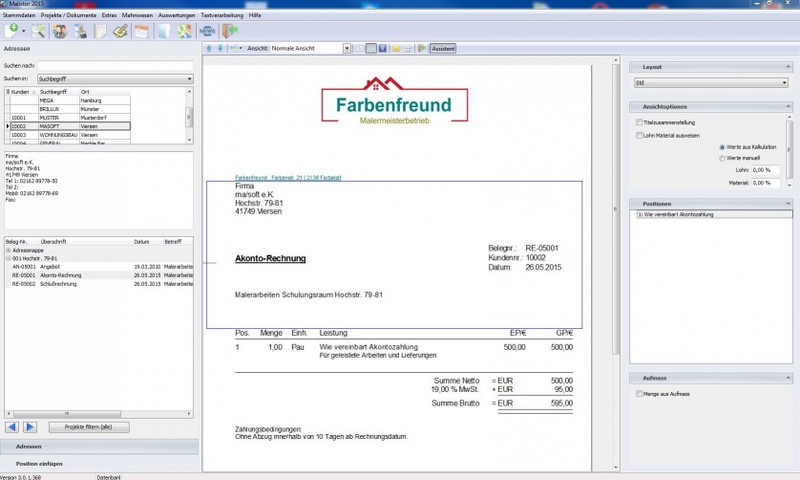The height and width of the screenshot is (480, 800).
Task: Open the Projekte / Dokumente menu
Action: pos(68,15)
